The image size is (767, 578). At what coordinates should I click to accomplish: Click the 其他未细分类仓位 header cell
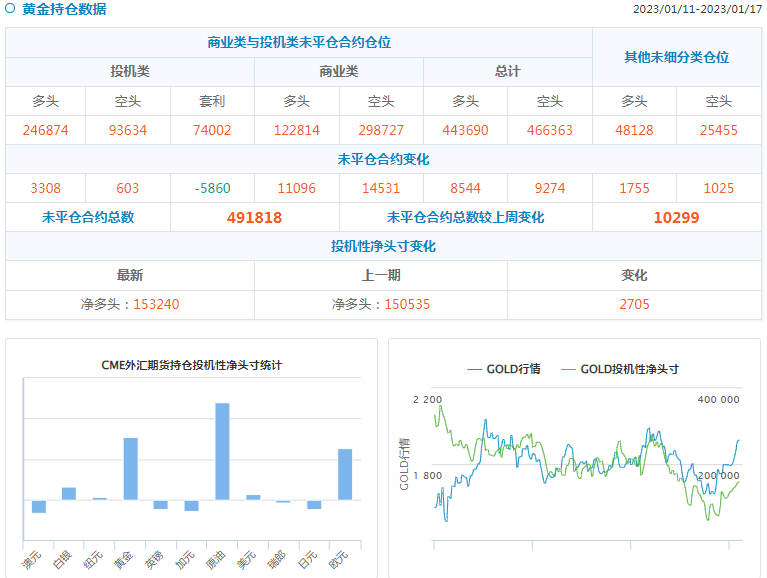point(677,57)
